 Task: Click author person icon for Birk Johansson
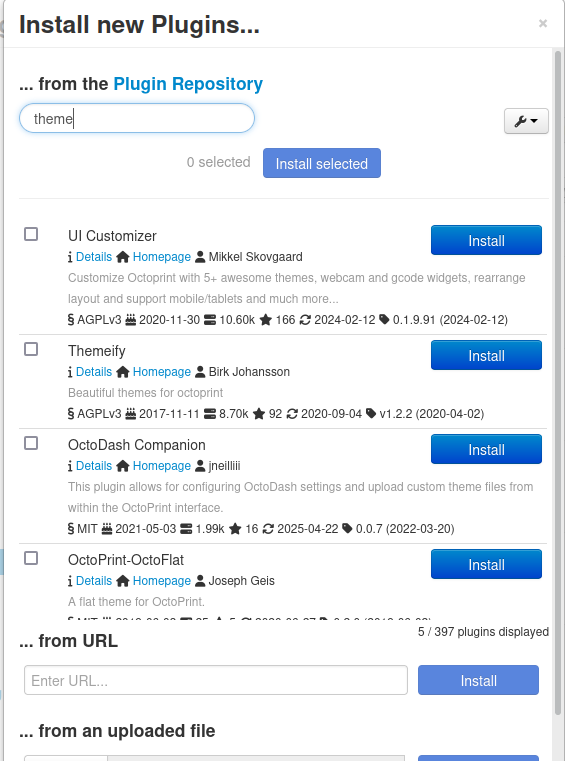200,372
